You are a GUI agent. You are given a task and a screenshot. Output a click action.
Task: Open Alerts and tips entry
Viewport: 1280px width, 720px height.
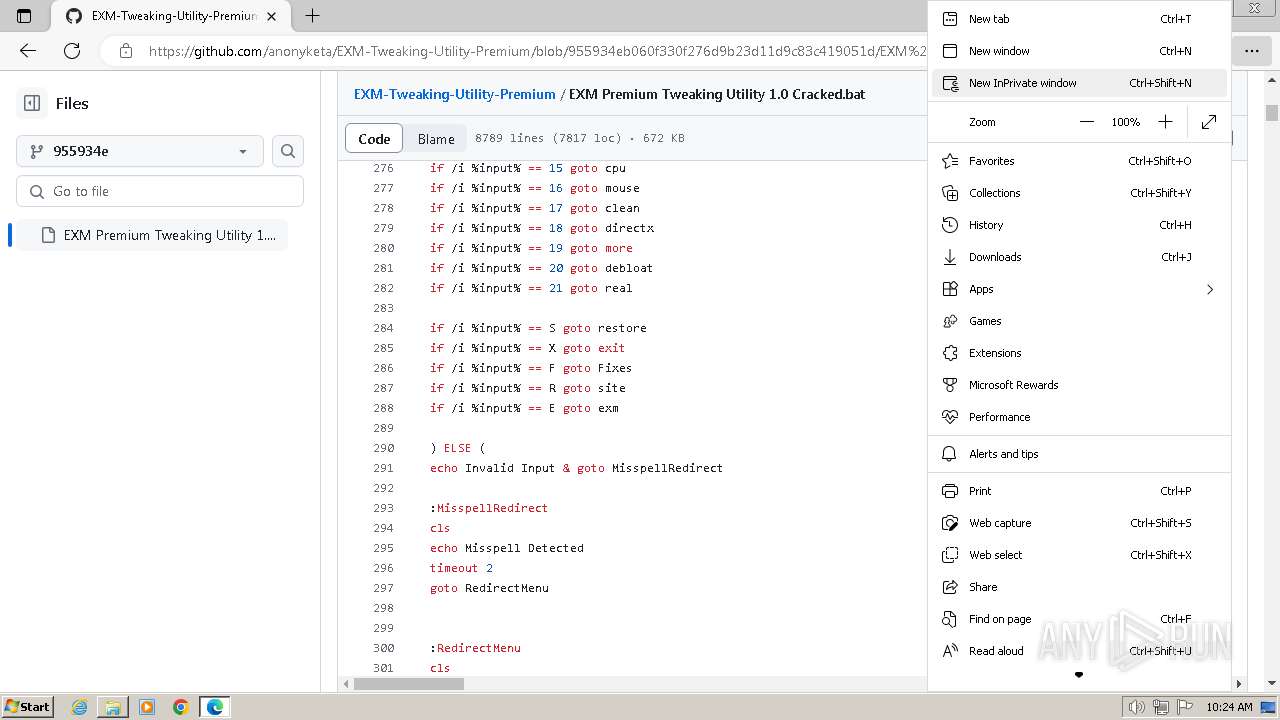[x=1079, y=454]
